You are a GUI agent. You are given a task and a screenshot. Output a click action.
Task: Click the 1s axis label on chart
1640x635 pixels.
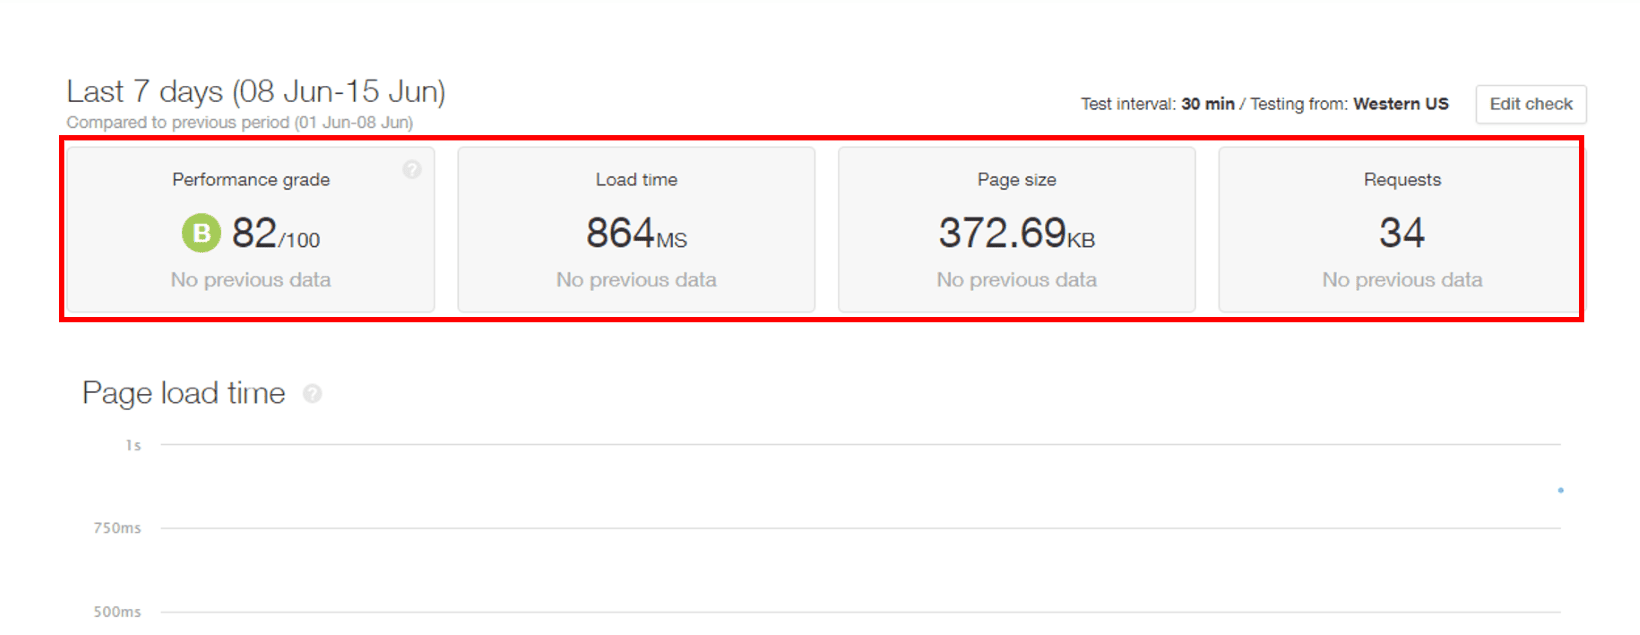point(133,445)
